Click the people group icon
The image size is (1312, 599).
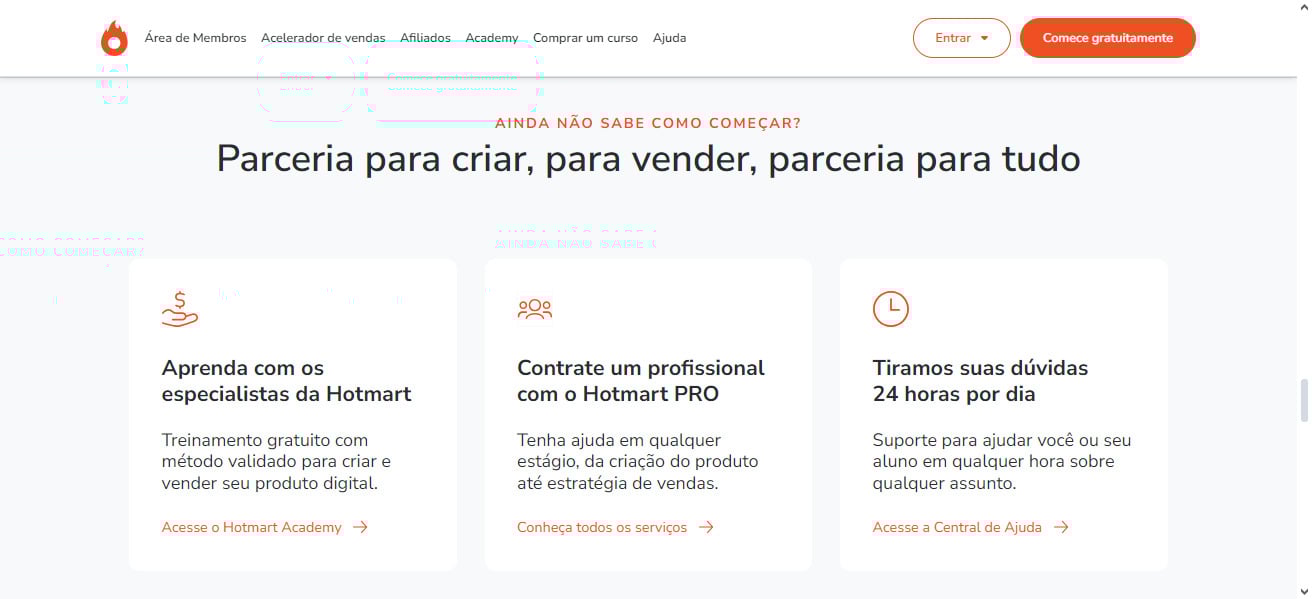tap(535, 309)
